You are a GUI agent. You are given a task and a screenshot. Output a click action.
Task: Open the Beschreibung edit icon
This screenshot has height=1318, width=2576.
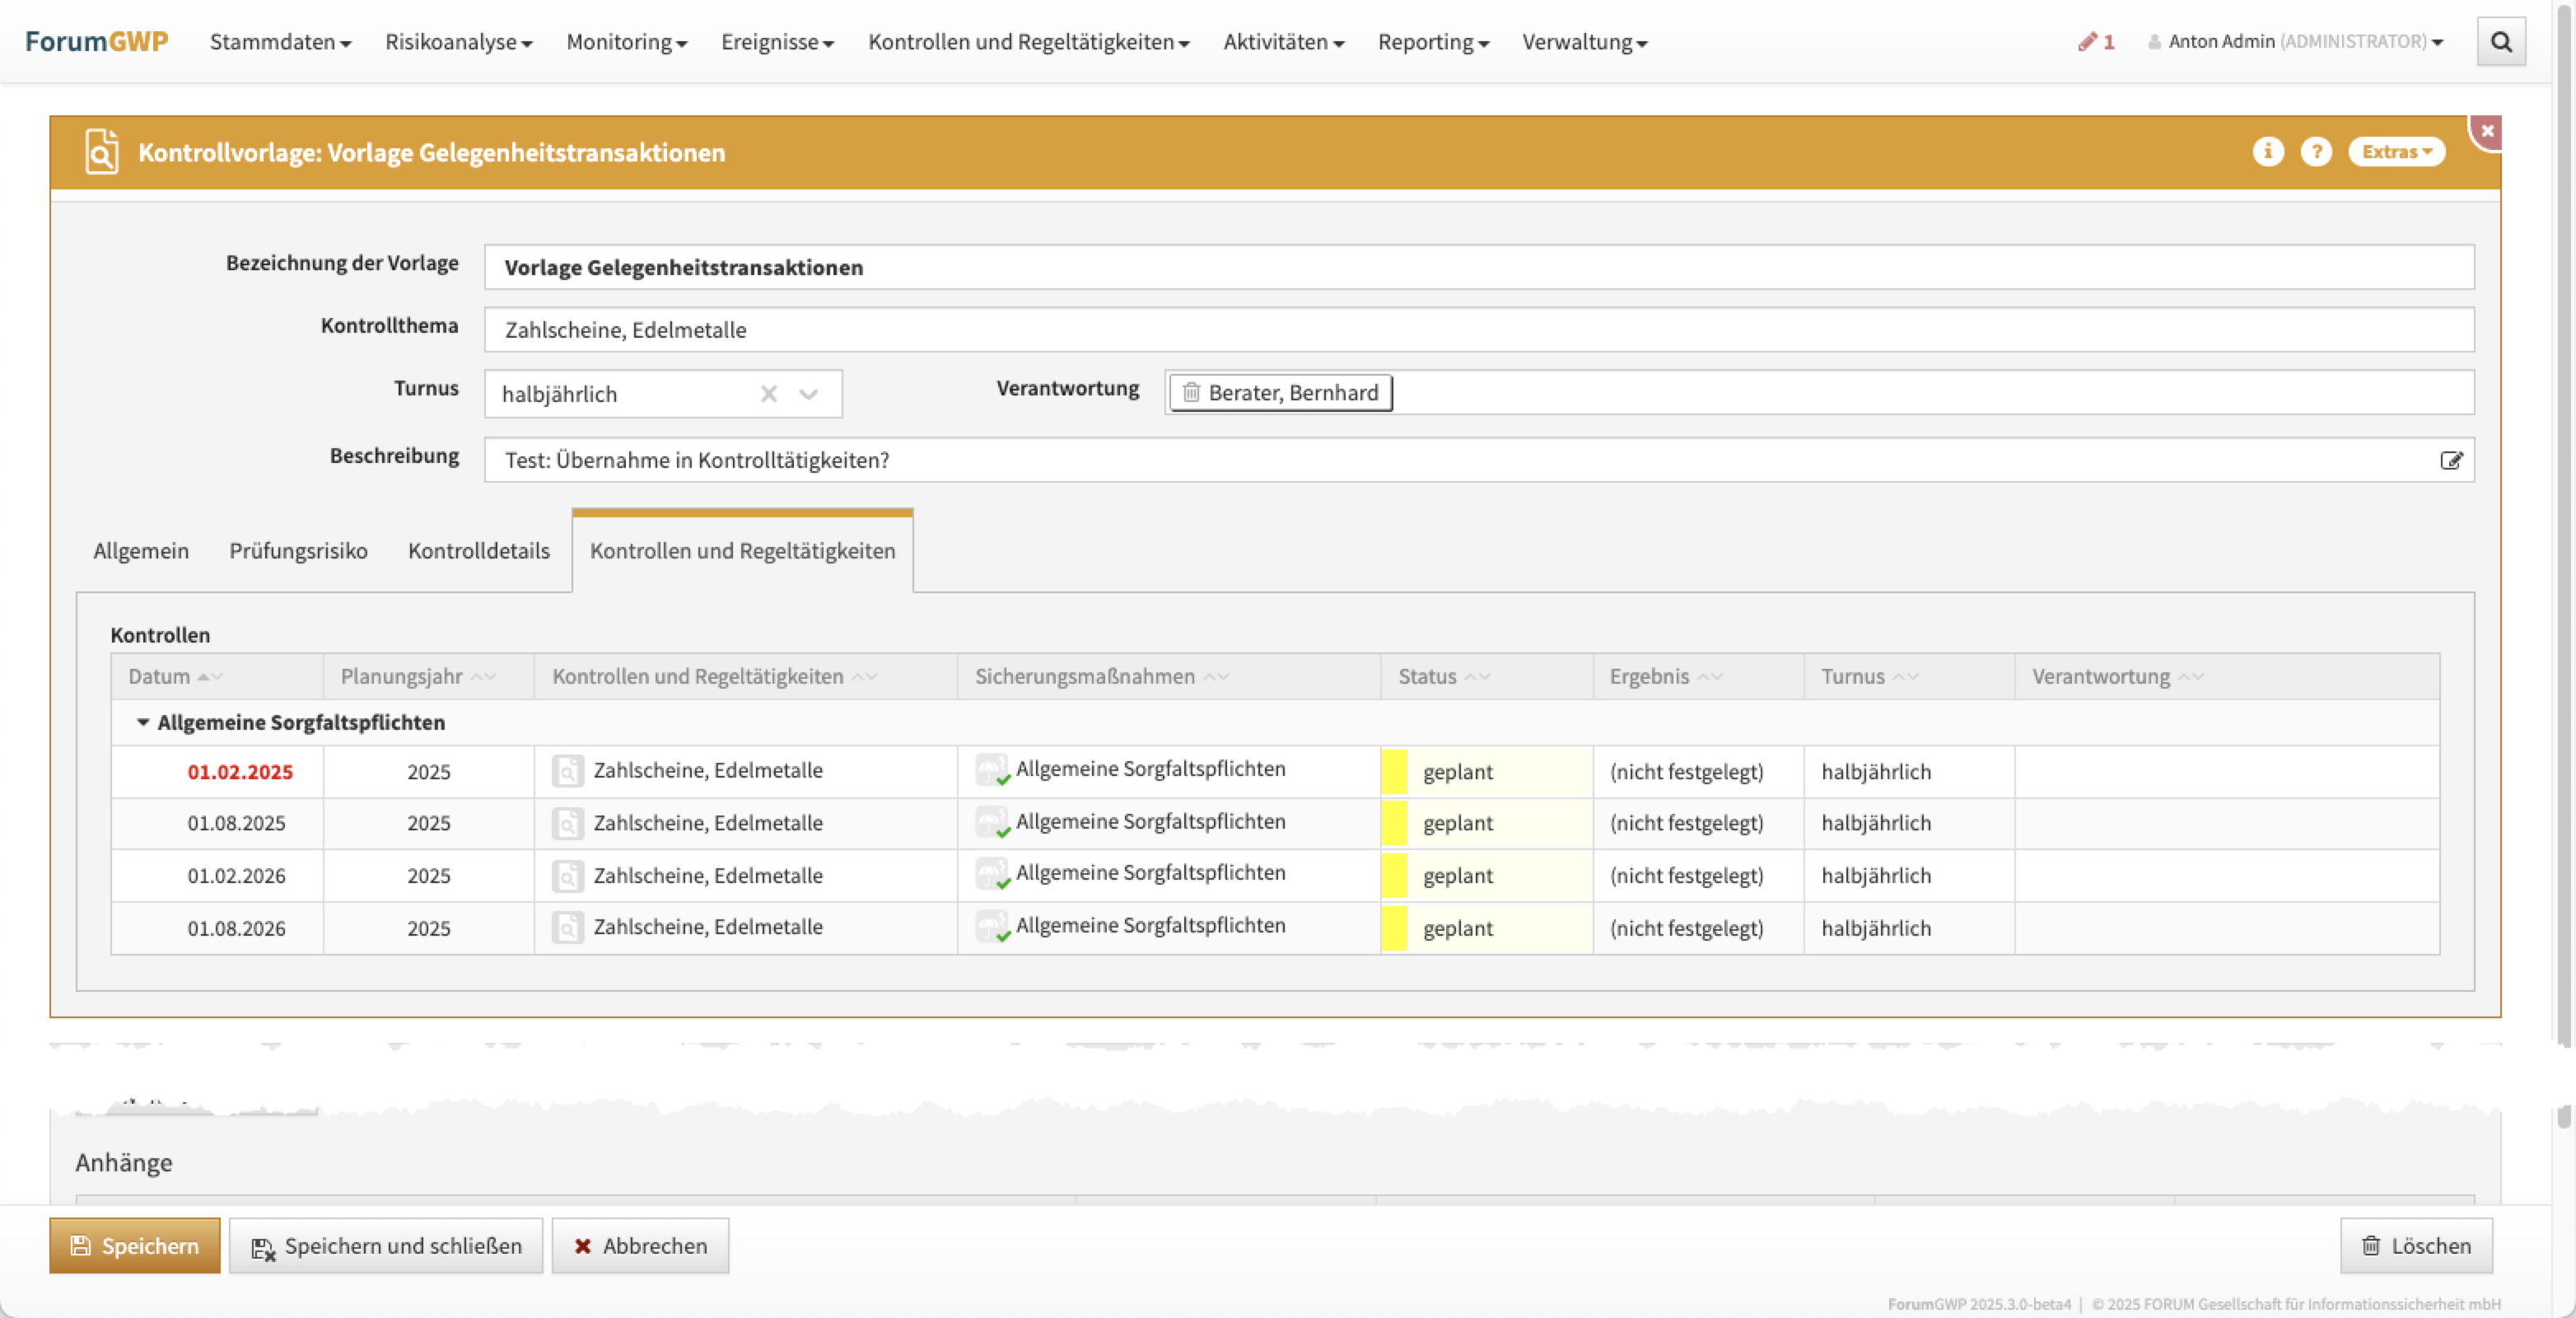point(2450,460)
